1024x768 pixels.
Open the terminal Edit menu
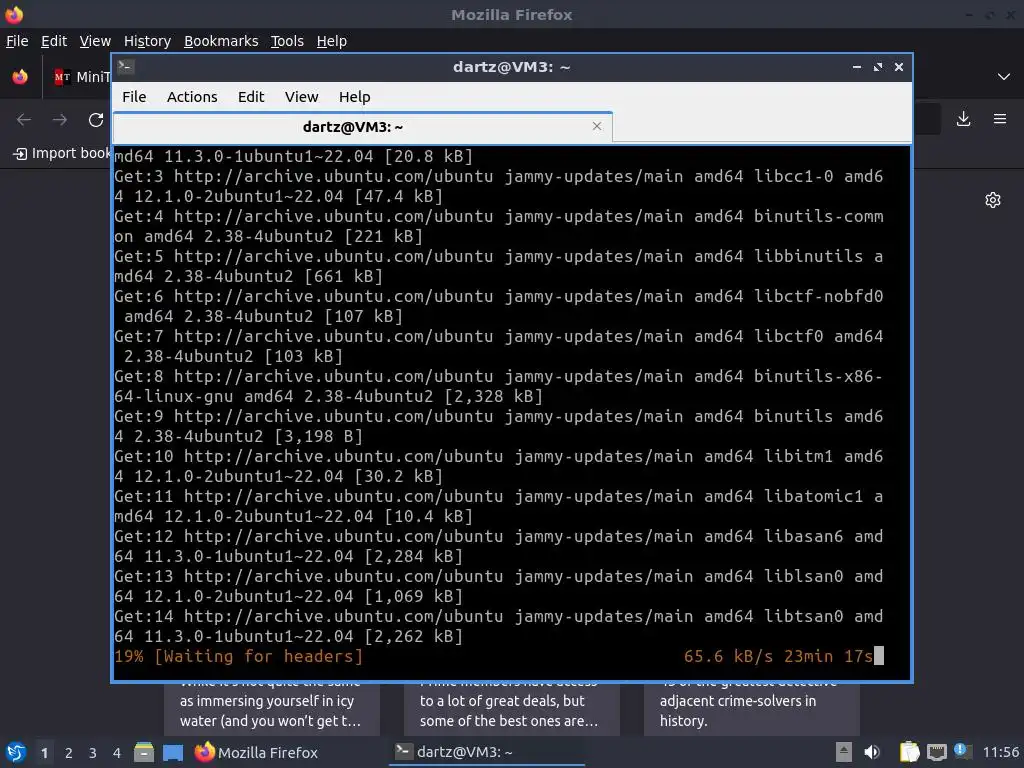tap(251, 97)
